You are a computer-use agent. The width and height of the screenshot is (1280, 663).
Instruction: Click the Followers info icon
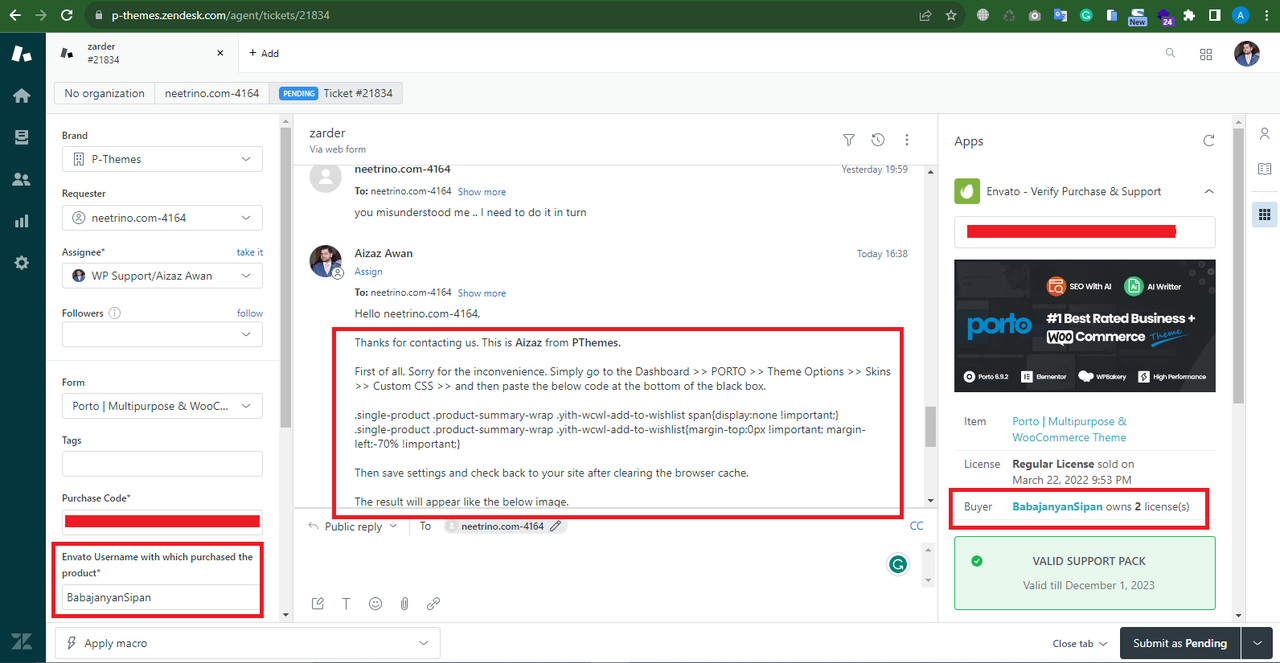[115, 313]
